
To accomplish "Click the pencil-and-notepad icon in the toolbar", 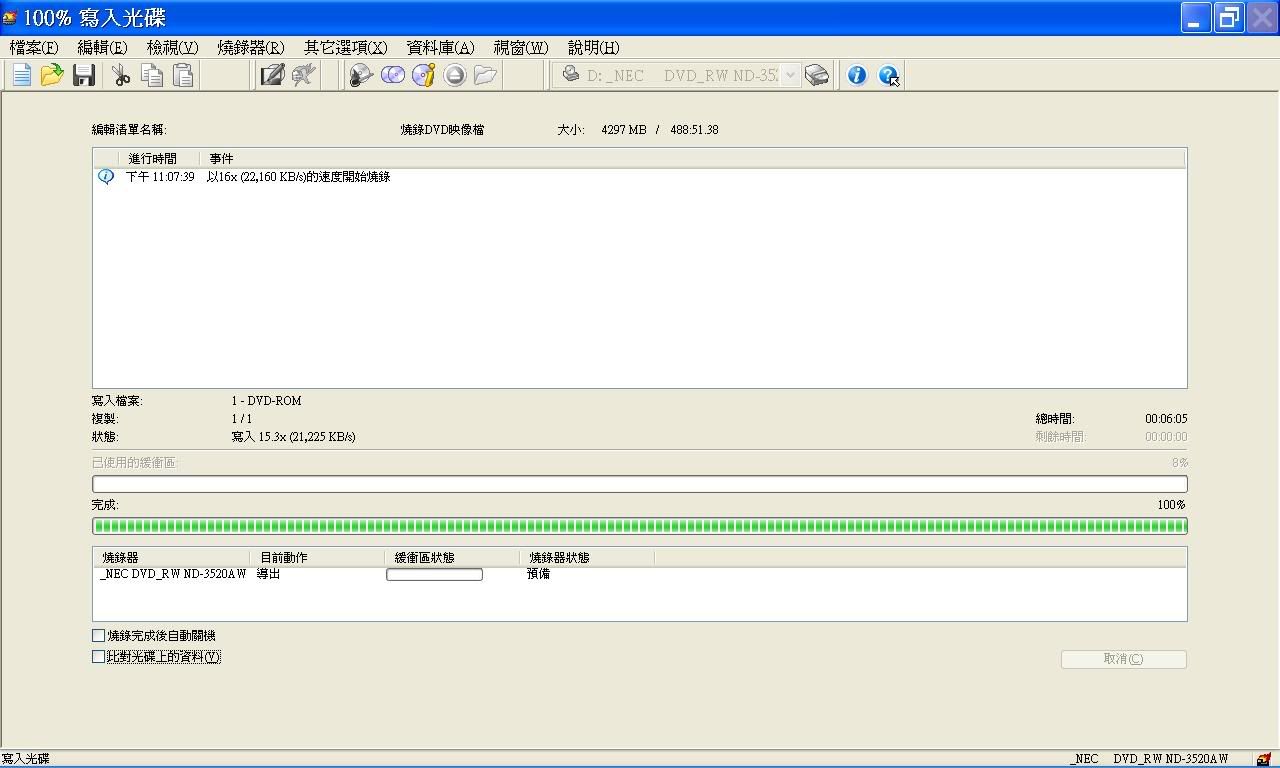I will [x=272, y=75].
